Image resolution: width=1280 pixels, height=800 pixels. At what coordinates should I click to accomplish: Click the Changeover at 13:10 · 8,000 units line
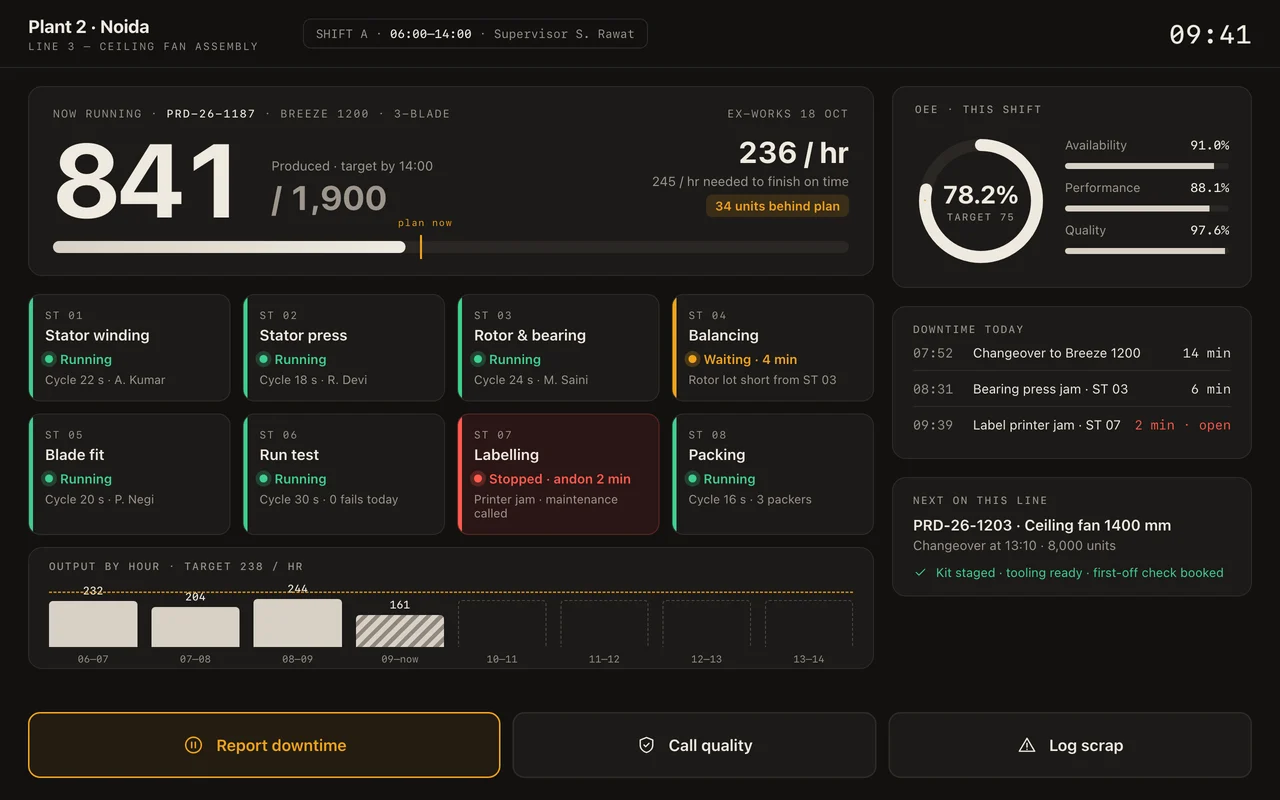pos(1014,546)
